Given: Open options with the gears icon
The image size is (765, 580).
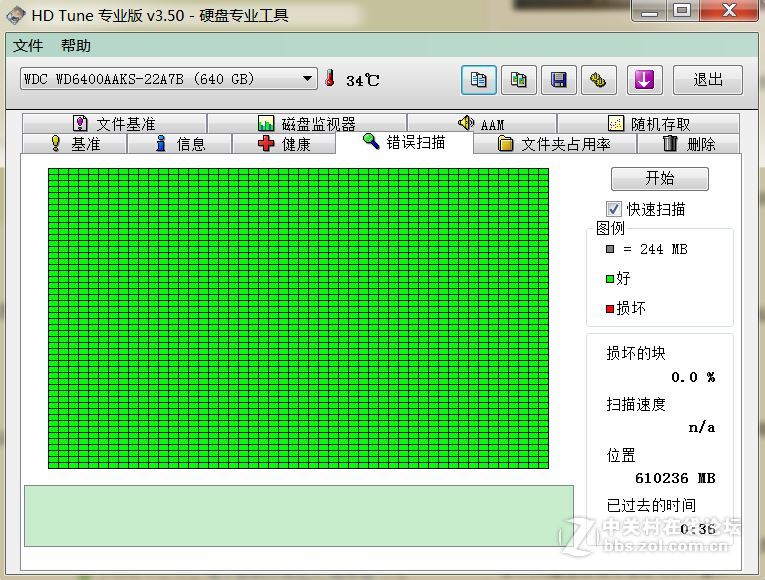Looking at the screenshot, I should point(599,80).
